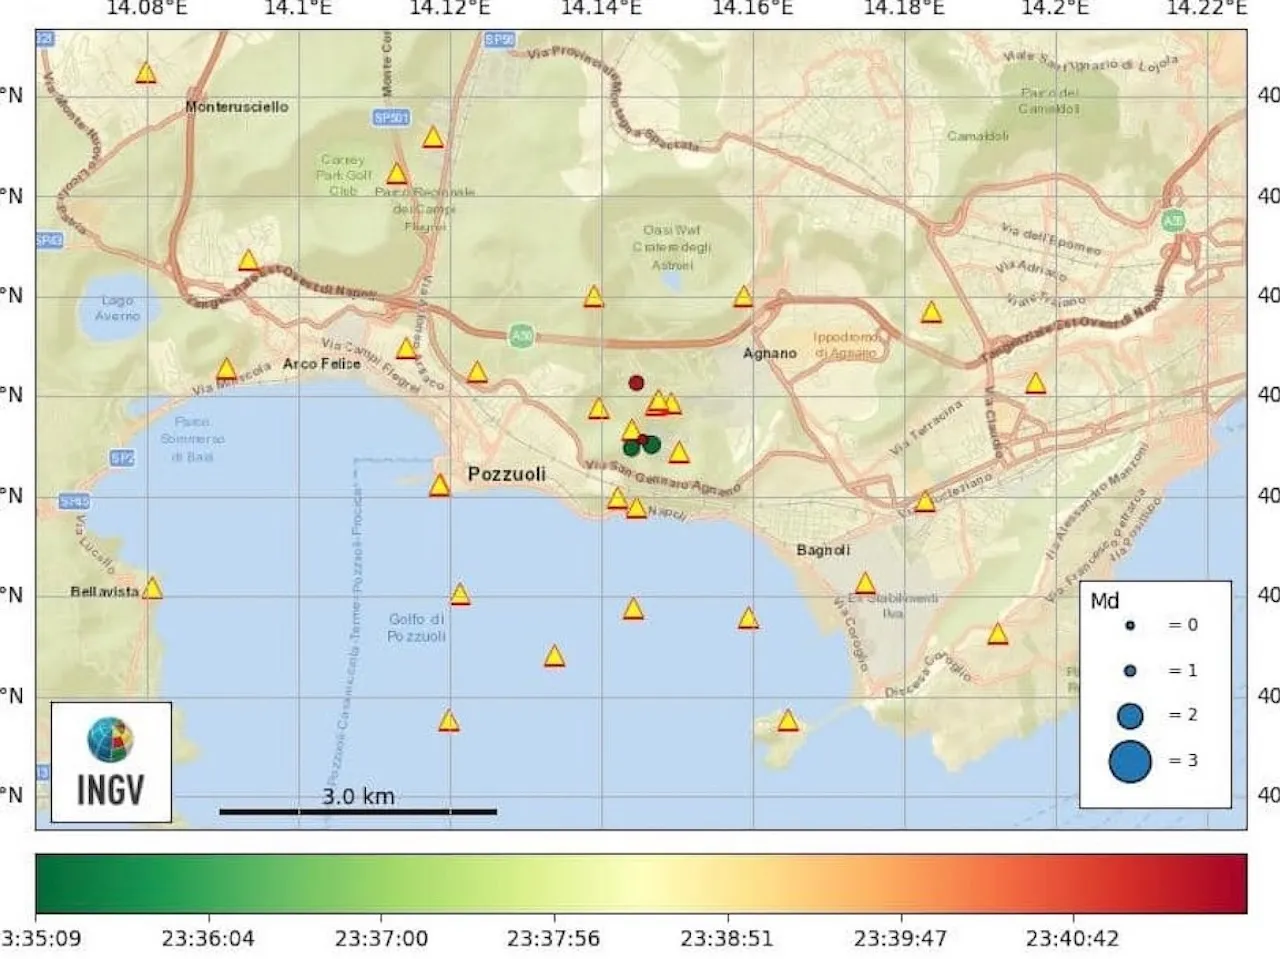Click the 'Via Terracina' road label
This screenshot has height=959, width=1280.
pos(926,426)
